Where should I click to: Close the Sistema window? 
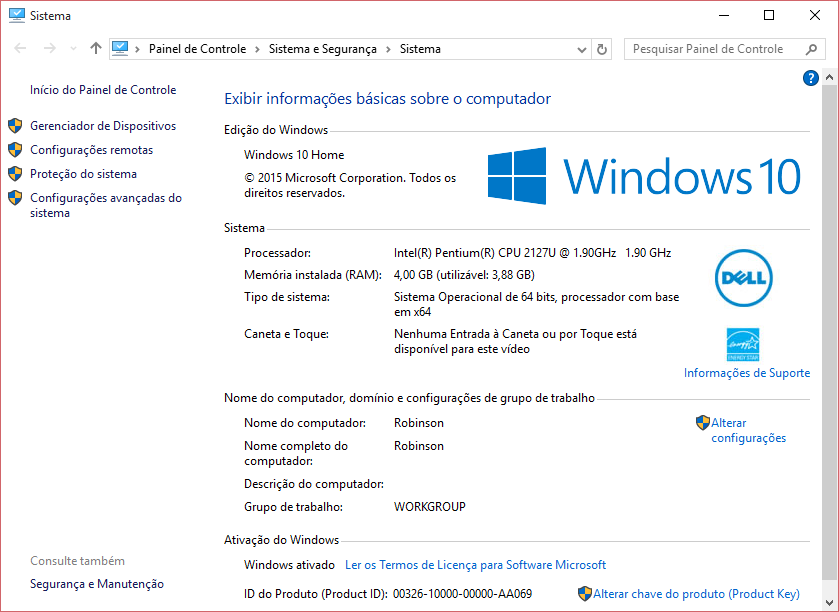(815, 16)
